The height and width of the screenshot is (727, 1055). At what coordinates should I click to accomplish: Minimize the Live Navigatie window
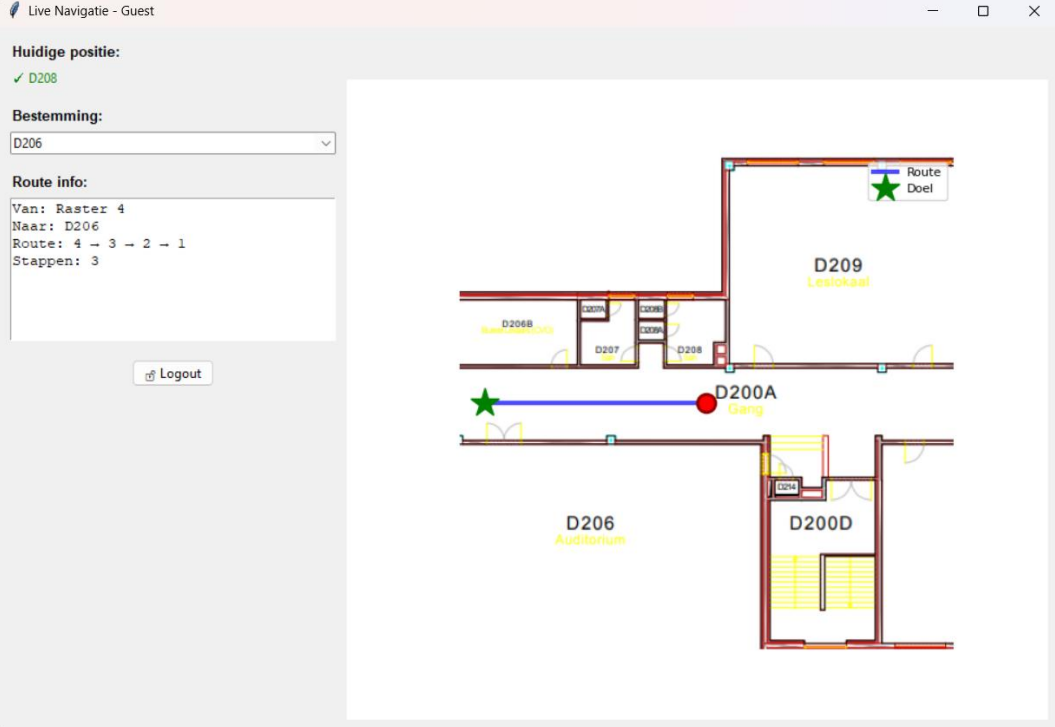tap(933, 11)
